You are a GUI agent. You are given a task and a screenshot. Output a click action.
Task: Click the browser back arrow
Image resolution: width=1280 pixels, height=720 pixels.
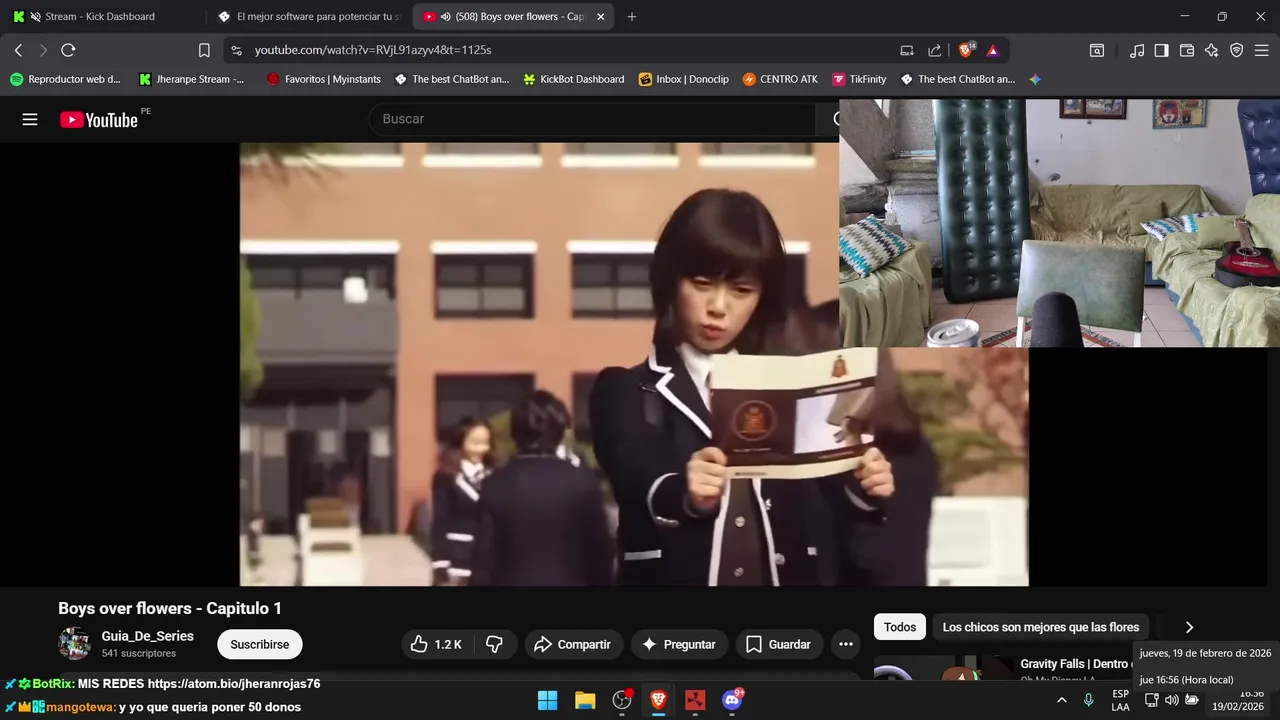tap(18, 50)
